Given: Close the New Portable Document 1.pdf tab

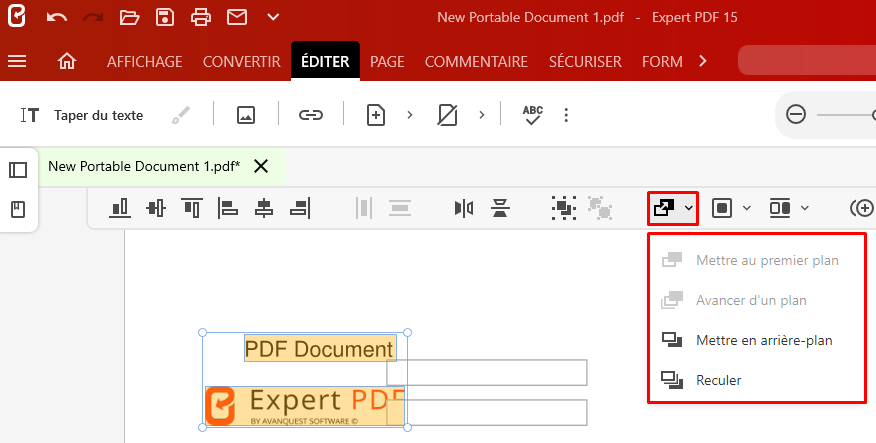Looking at the screenshot, I should coord(261,166).
